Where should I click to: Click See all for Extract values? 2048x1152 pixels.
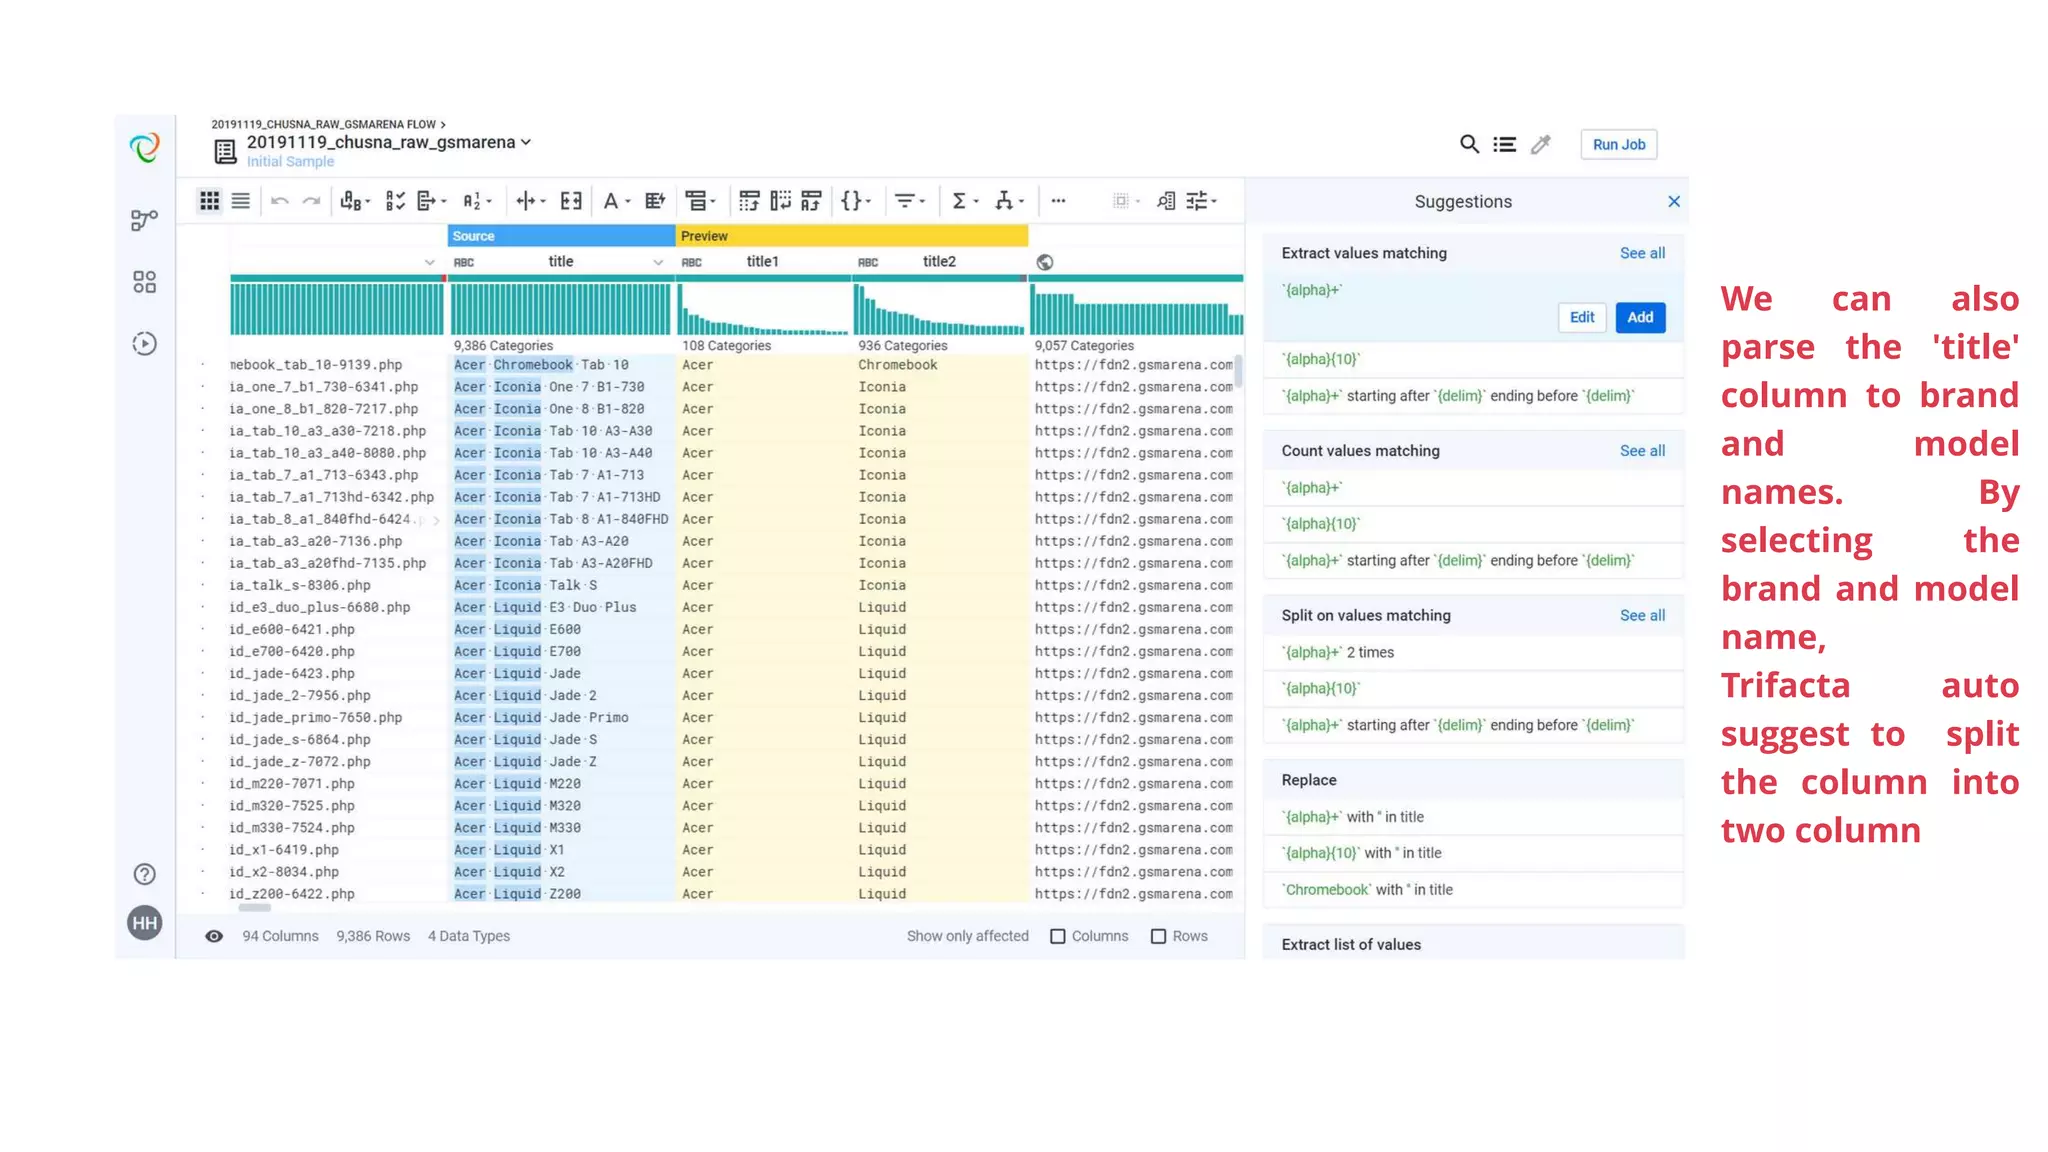(1642, 253)
